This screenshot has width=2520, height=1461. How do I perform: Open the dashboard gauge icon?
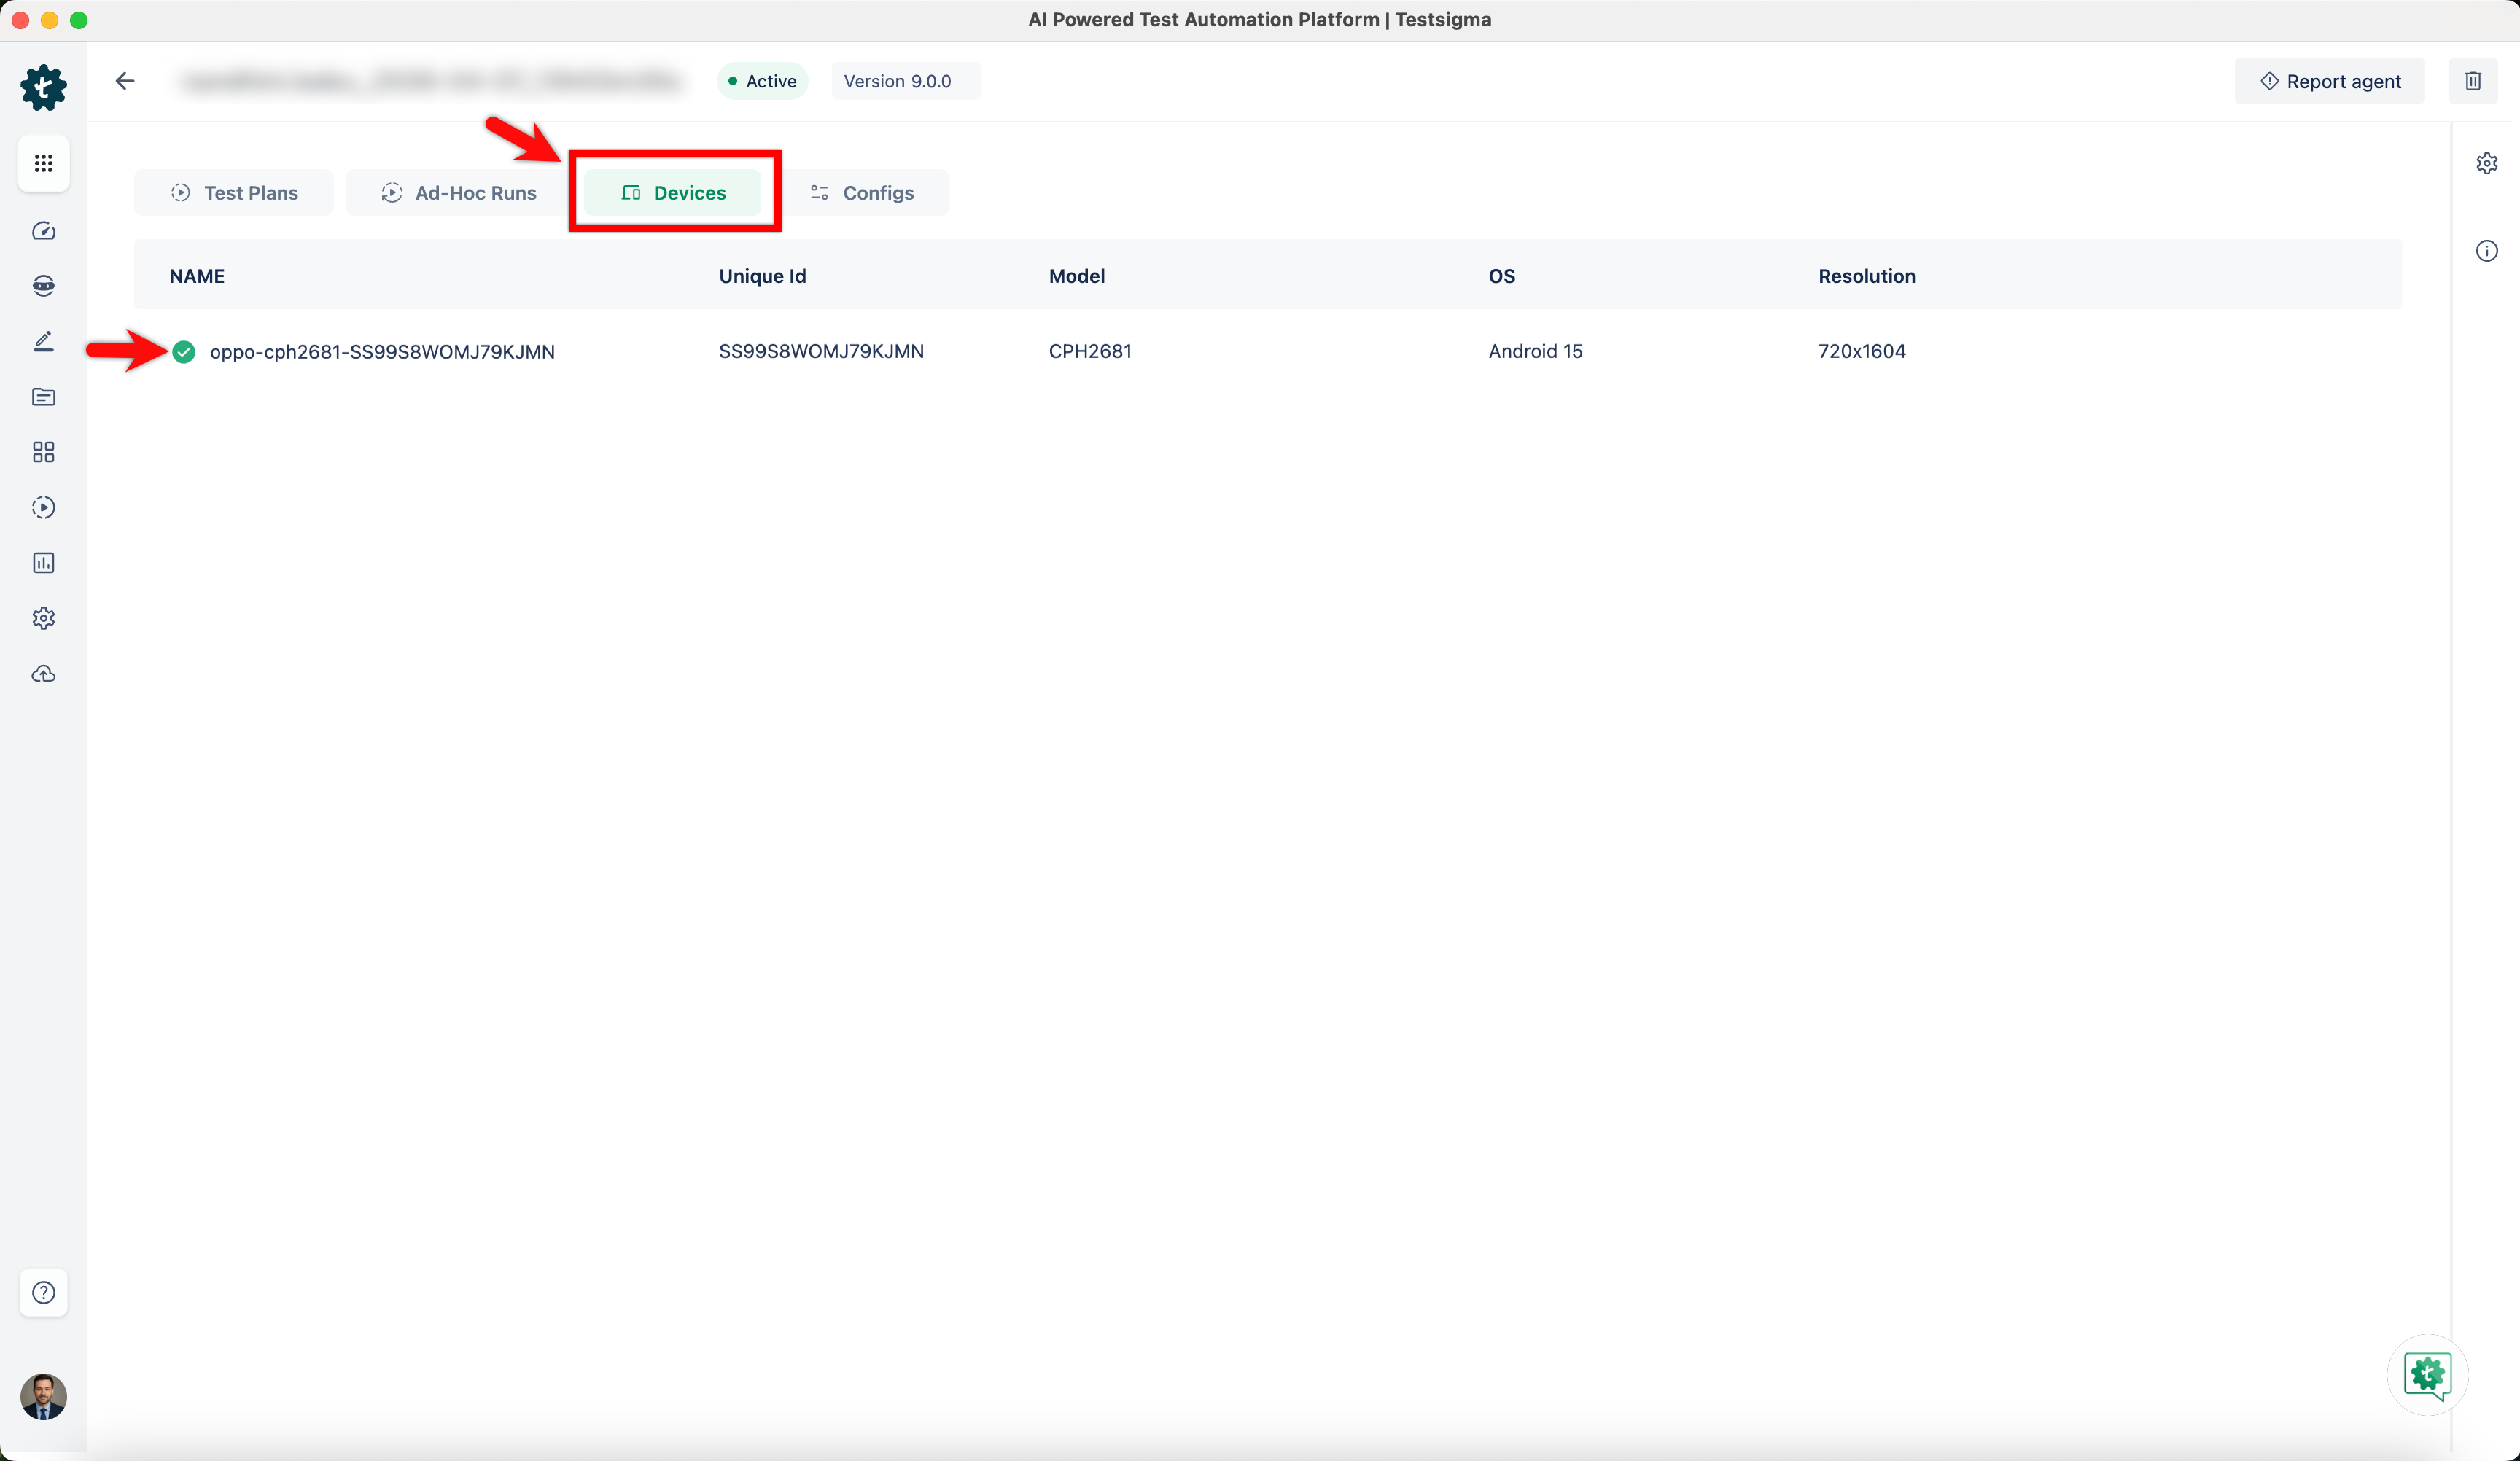43,231
